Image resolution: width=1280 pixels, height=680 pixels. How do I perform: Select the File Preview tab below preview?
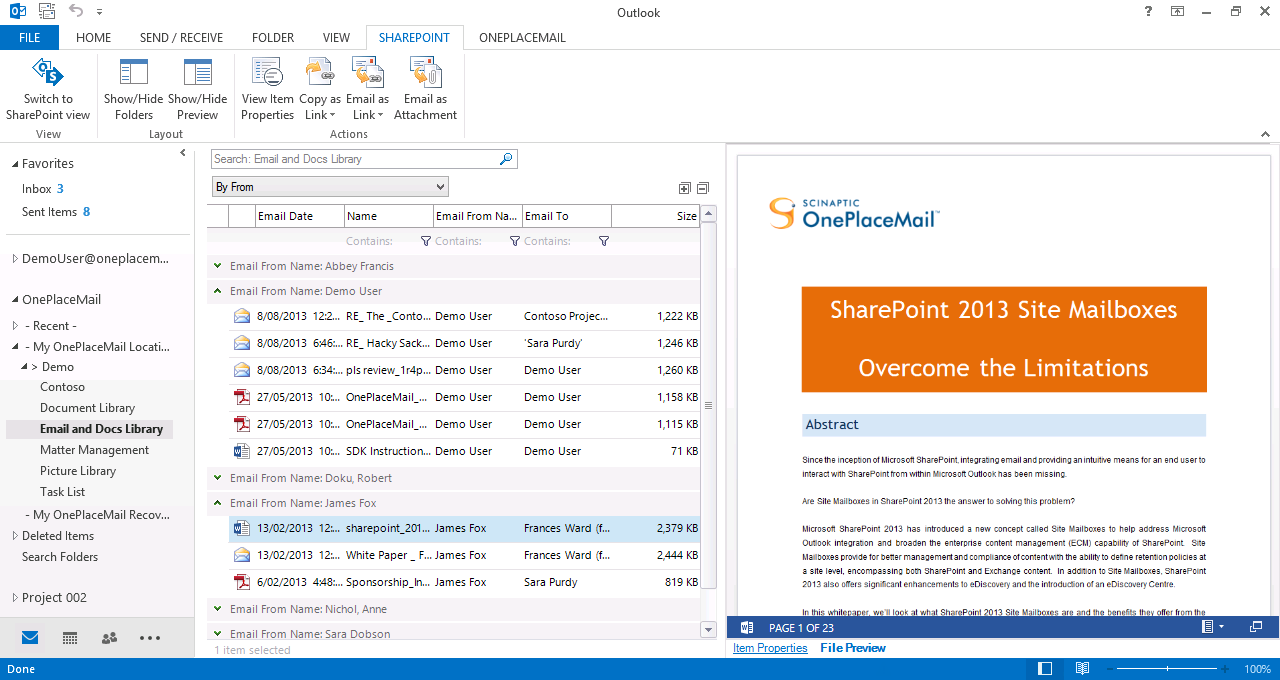pyautogui.click(x=853, y=648)
